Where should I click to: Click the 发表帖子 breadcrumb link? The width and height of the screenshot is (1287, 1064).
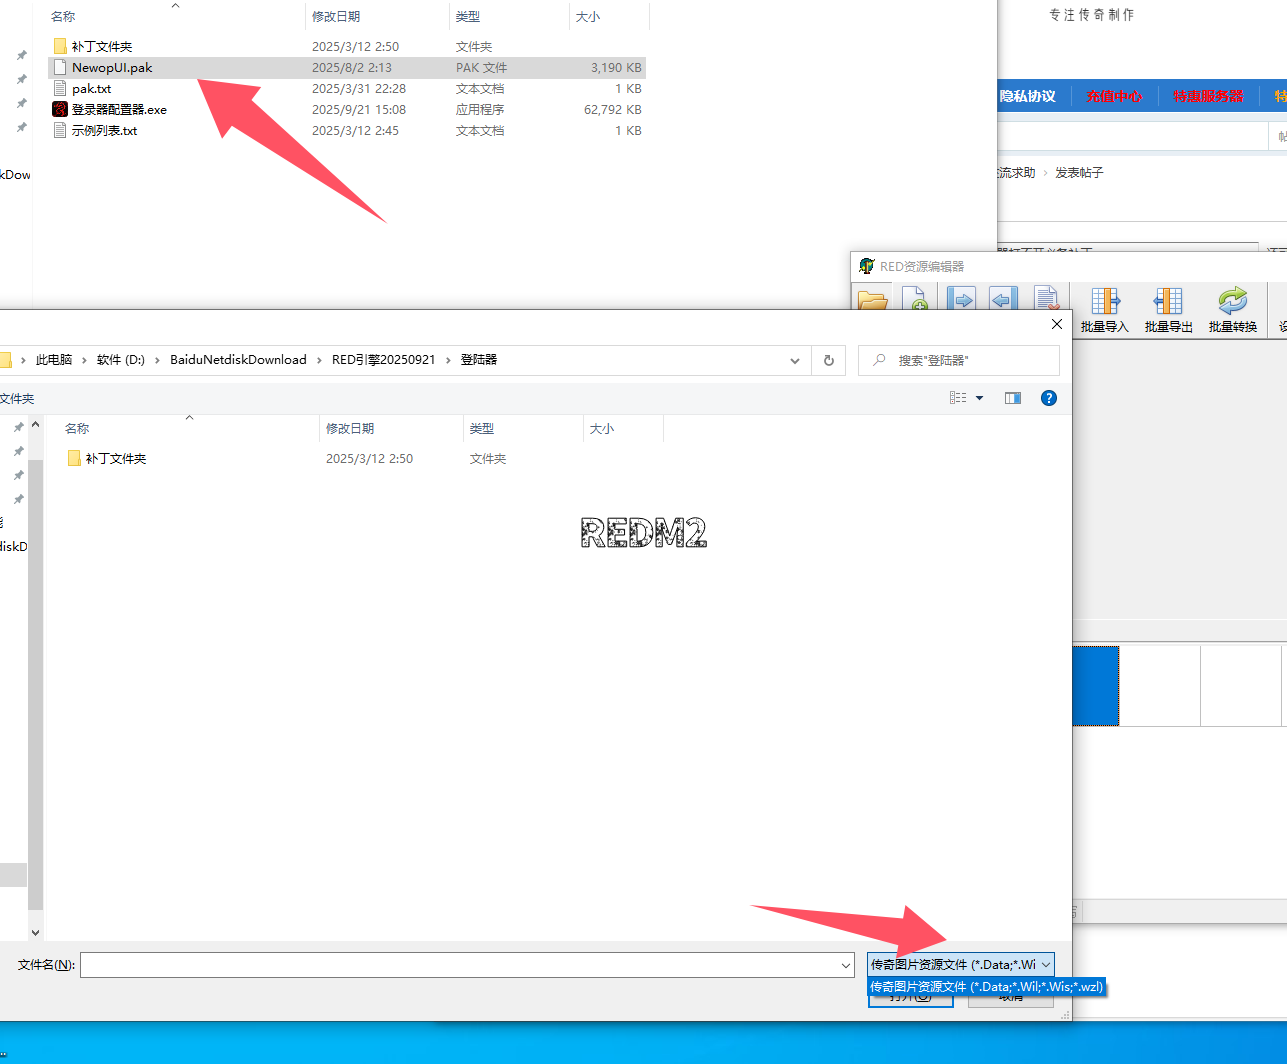pyautogui.click(x=1079, y=173)
